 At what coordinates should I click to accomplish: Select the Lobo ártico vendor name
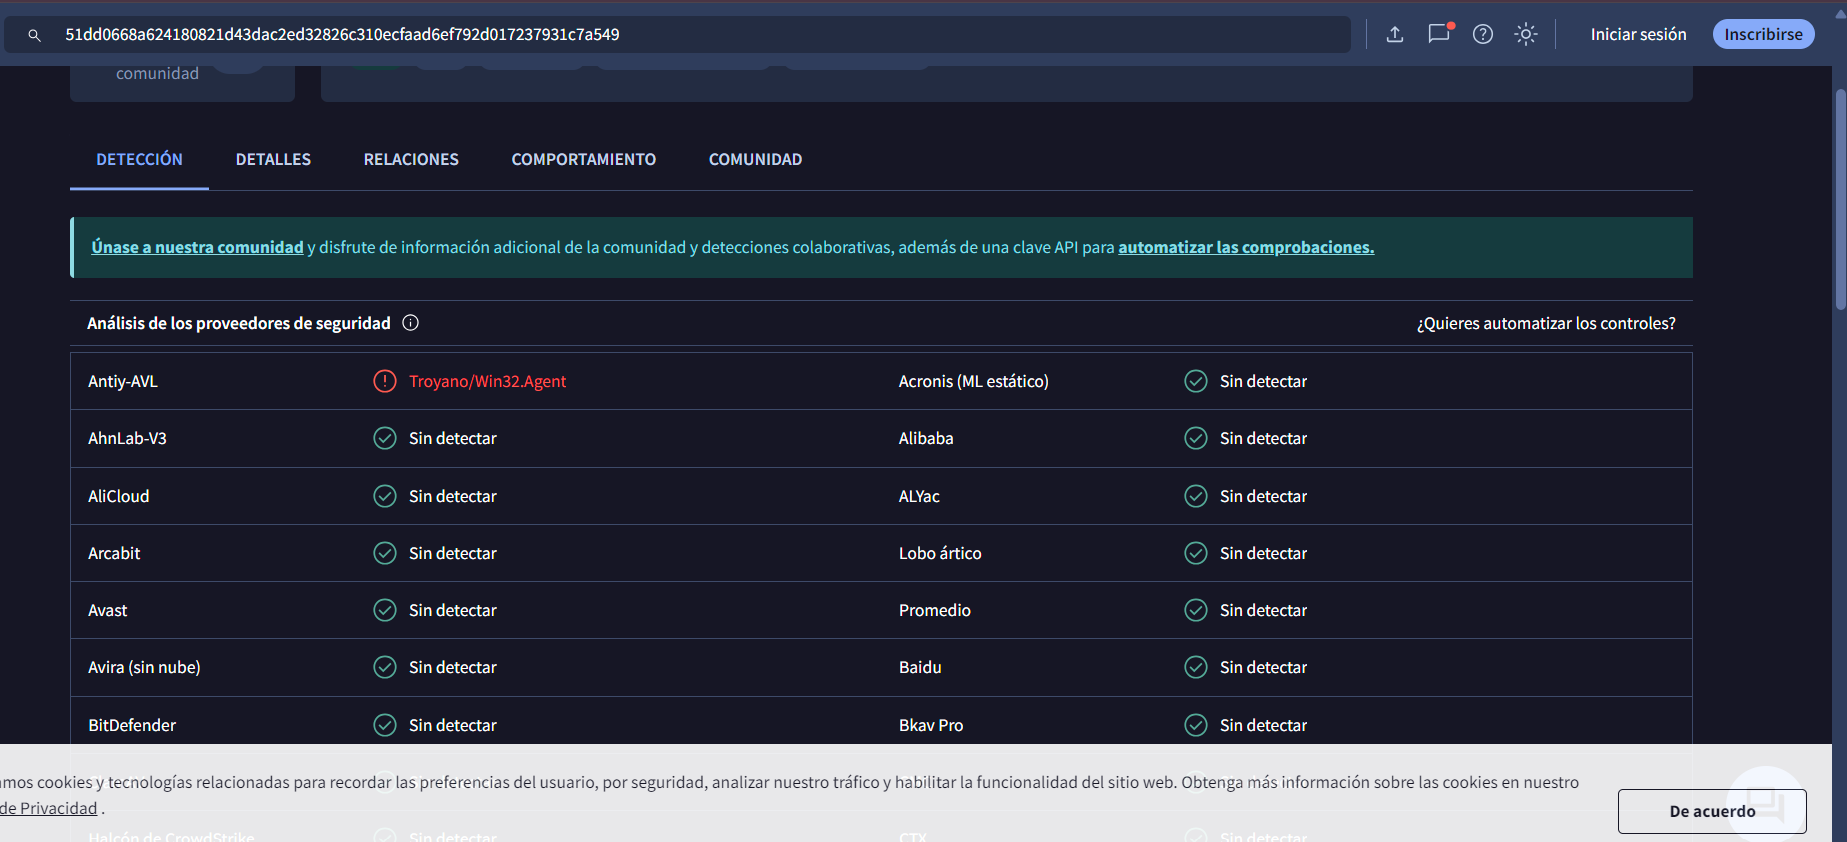click(x=940, y=553)
